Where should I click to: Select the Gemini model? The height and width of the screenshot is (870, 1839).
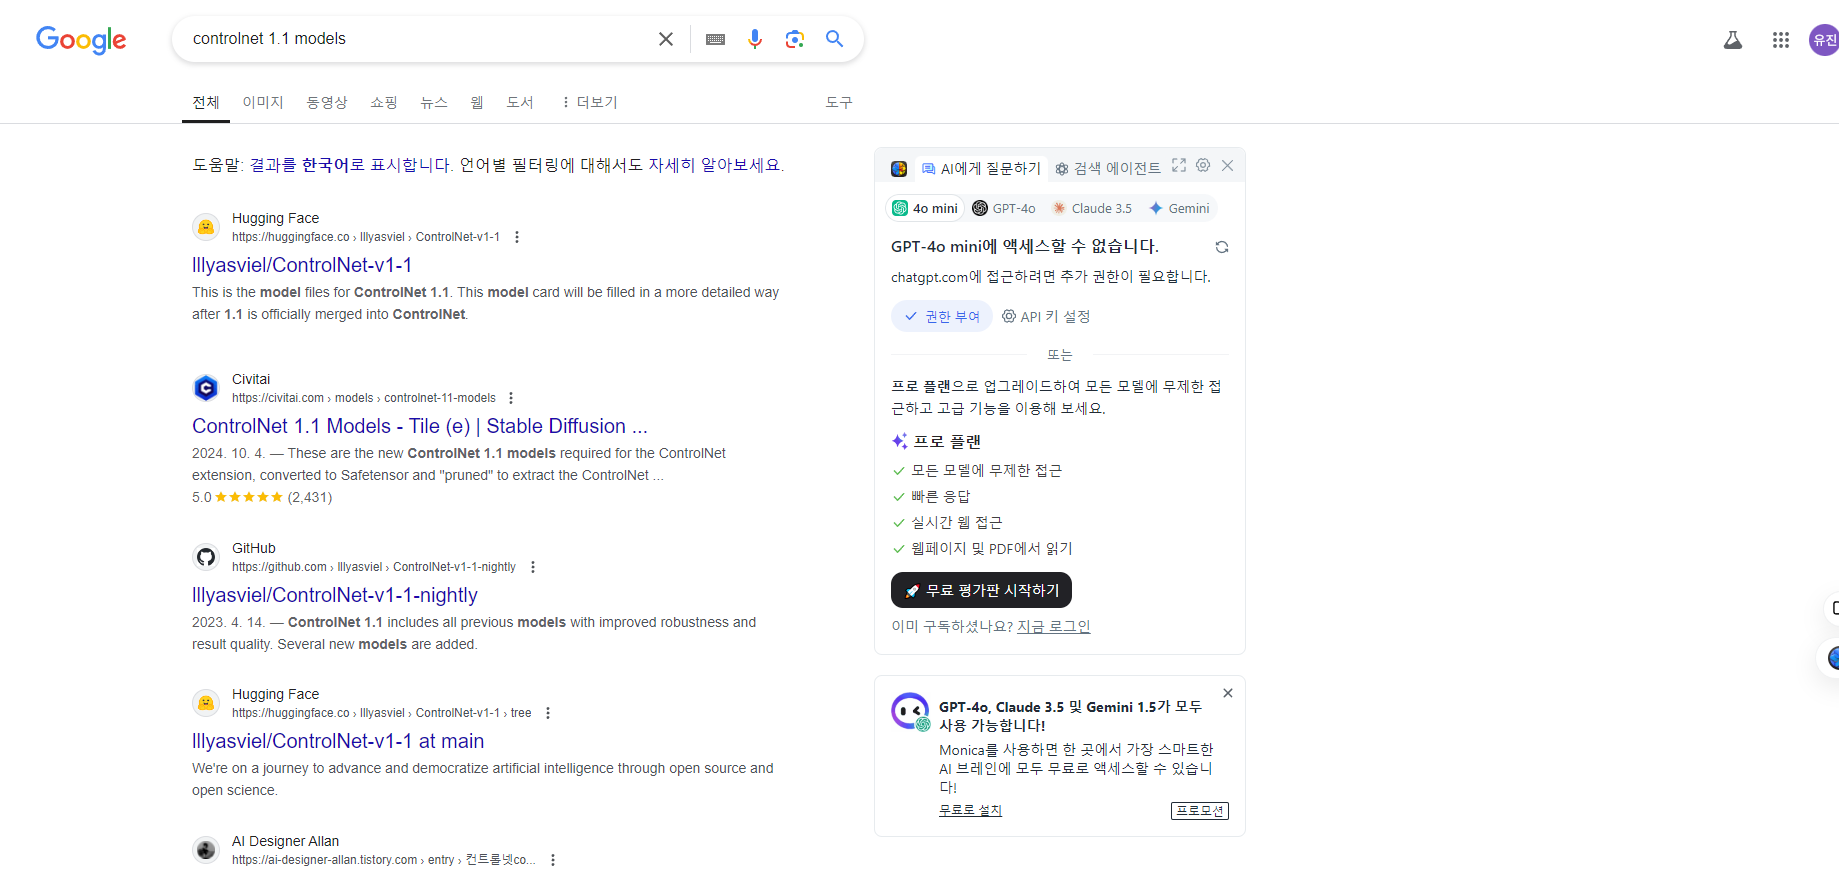(x=1179, y=208)
